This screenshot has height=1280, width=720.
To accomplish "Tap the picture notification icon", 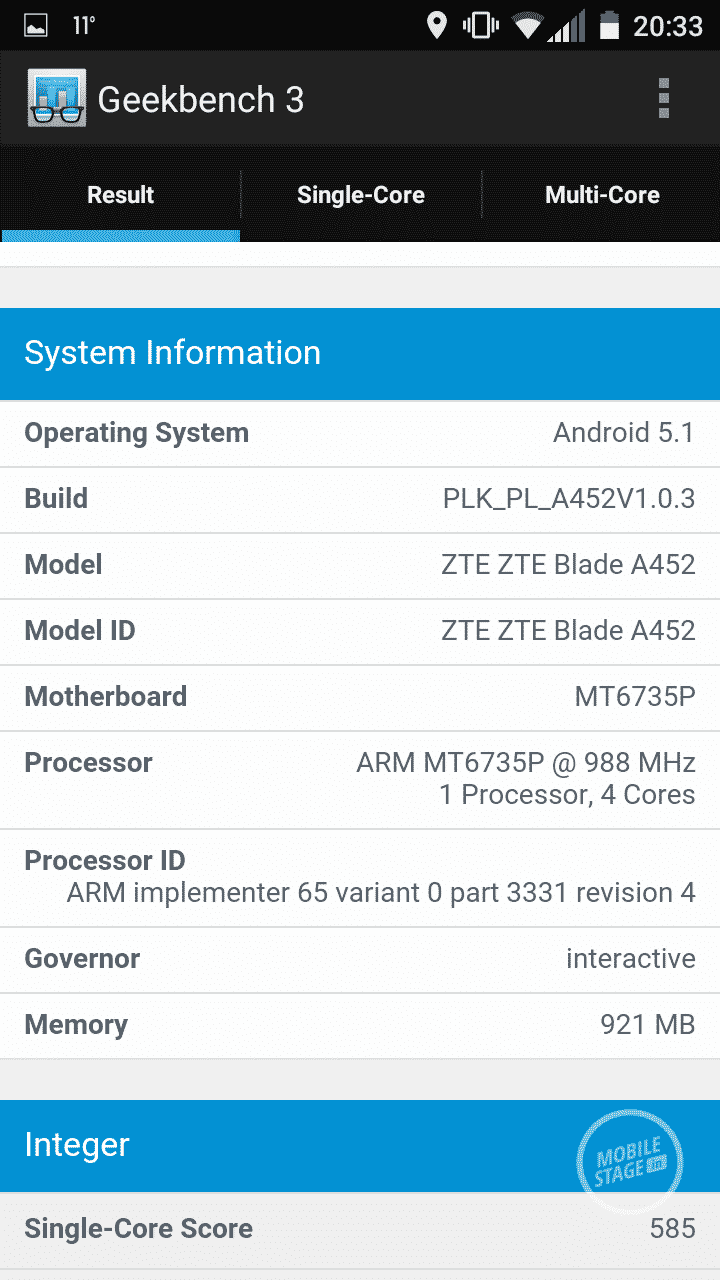I will (36, 25).
